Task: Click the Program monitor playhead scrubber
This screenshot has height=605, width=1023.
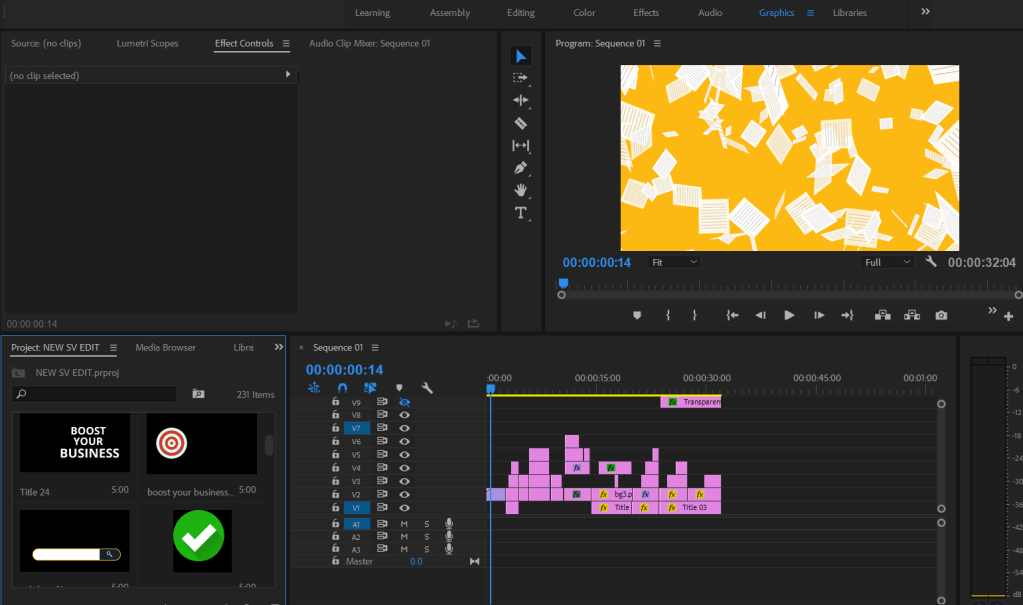Action: click(563, 284)
